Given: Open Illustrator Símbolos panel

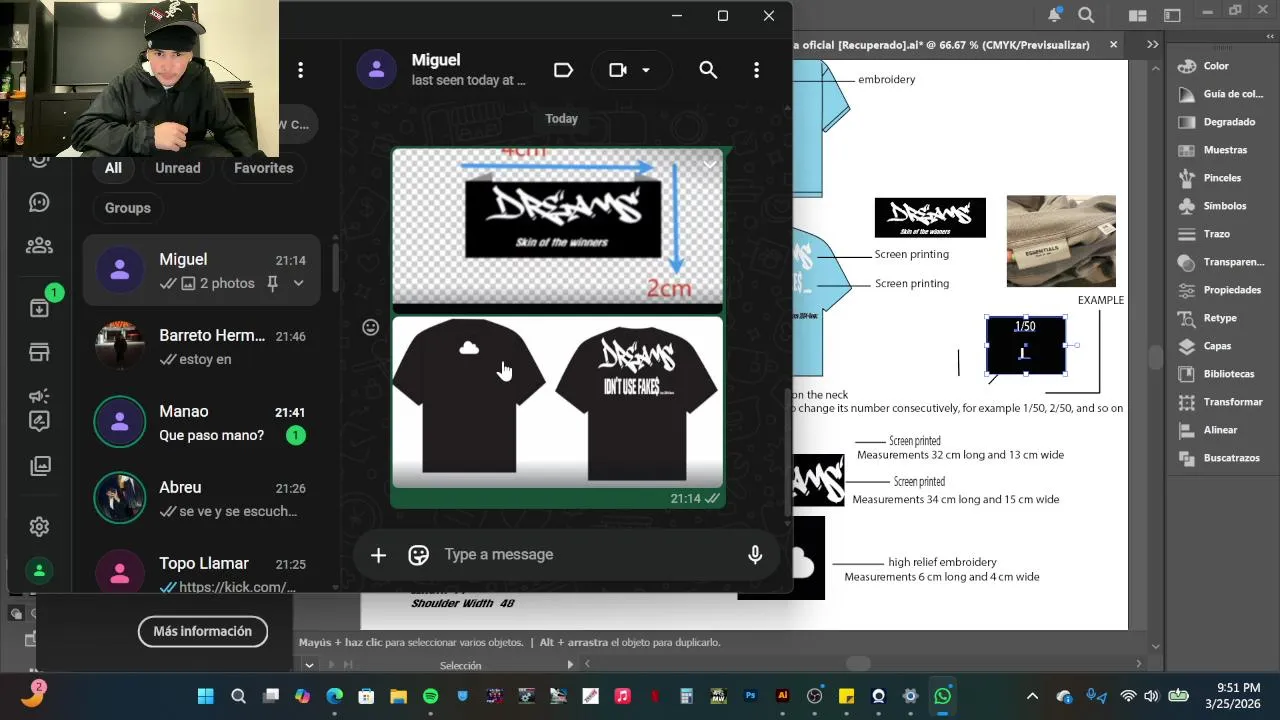Looking at the screenshot, I should pyautogui.click(x=1214, y=206).
